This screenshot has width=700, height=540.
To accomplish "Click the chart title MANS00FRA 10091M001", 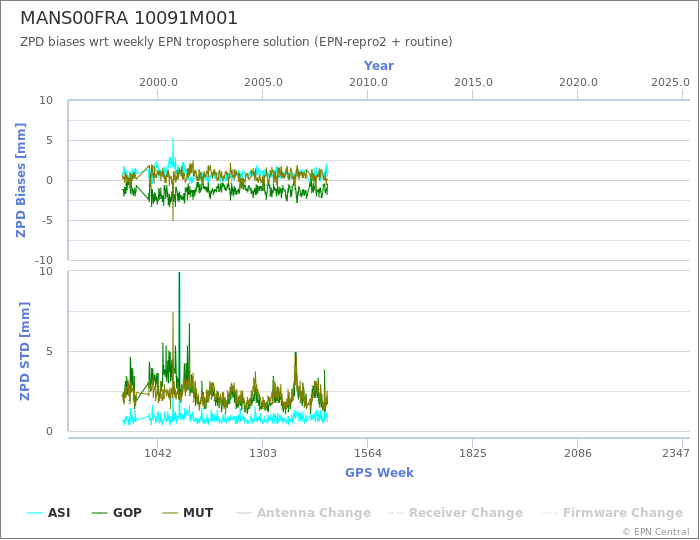I will point(129,18).
